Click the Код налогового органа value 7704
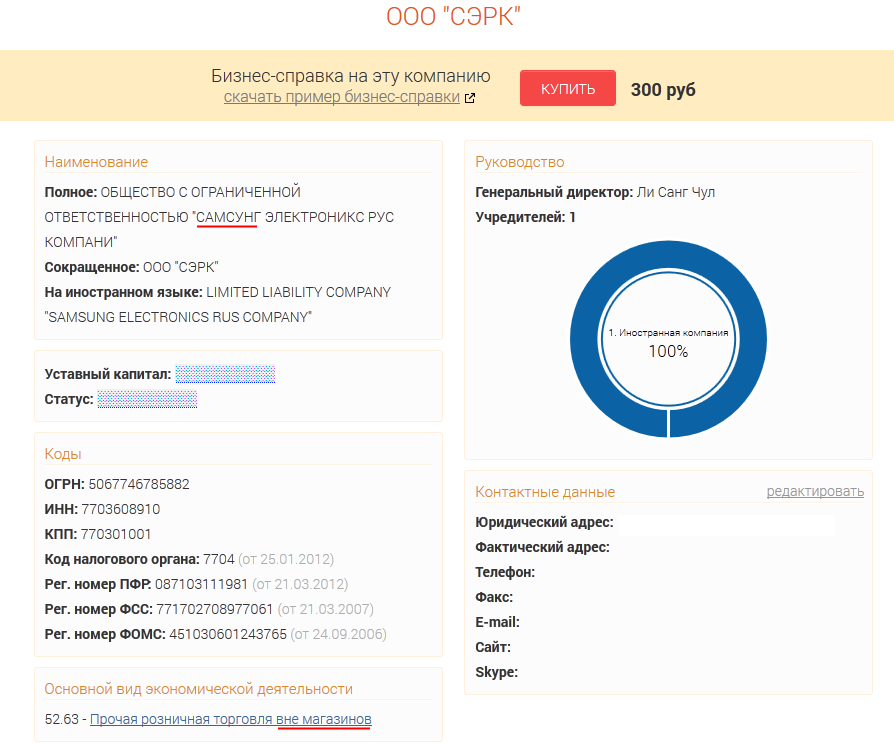 [218, 559]
